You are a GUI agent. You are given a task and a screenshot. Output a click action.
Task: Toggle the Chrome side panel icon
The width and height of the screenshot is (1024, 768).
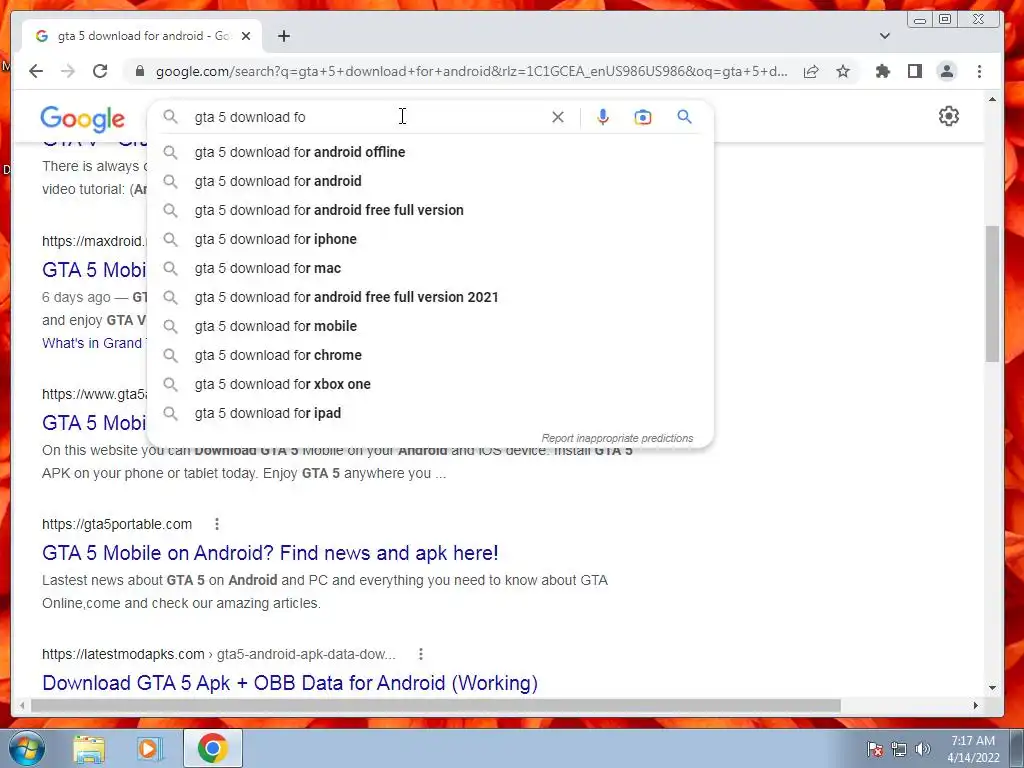tap(915, 71)
